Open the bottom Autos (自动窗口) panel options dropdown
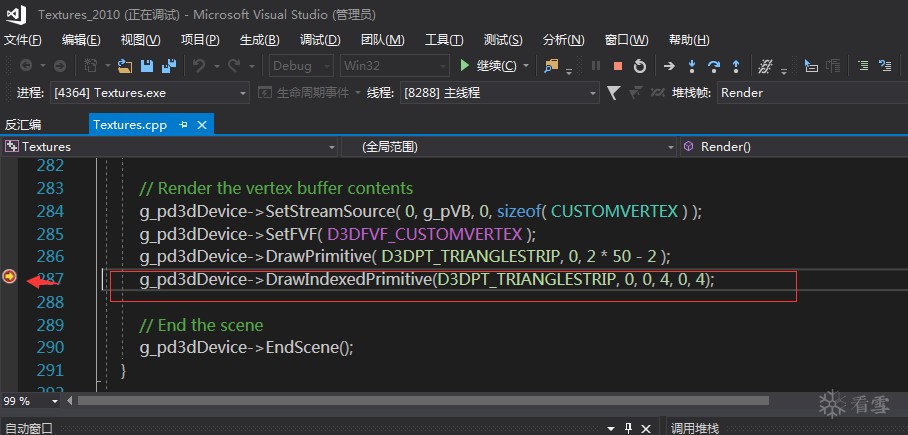 (x=610, y=429)
